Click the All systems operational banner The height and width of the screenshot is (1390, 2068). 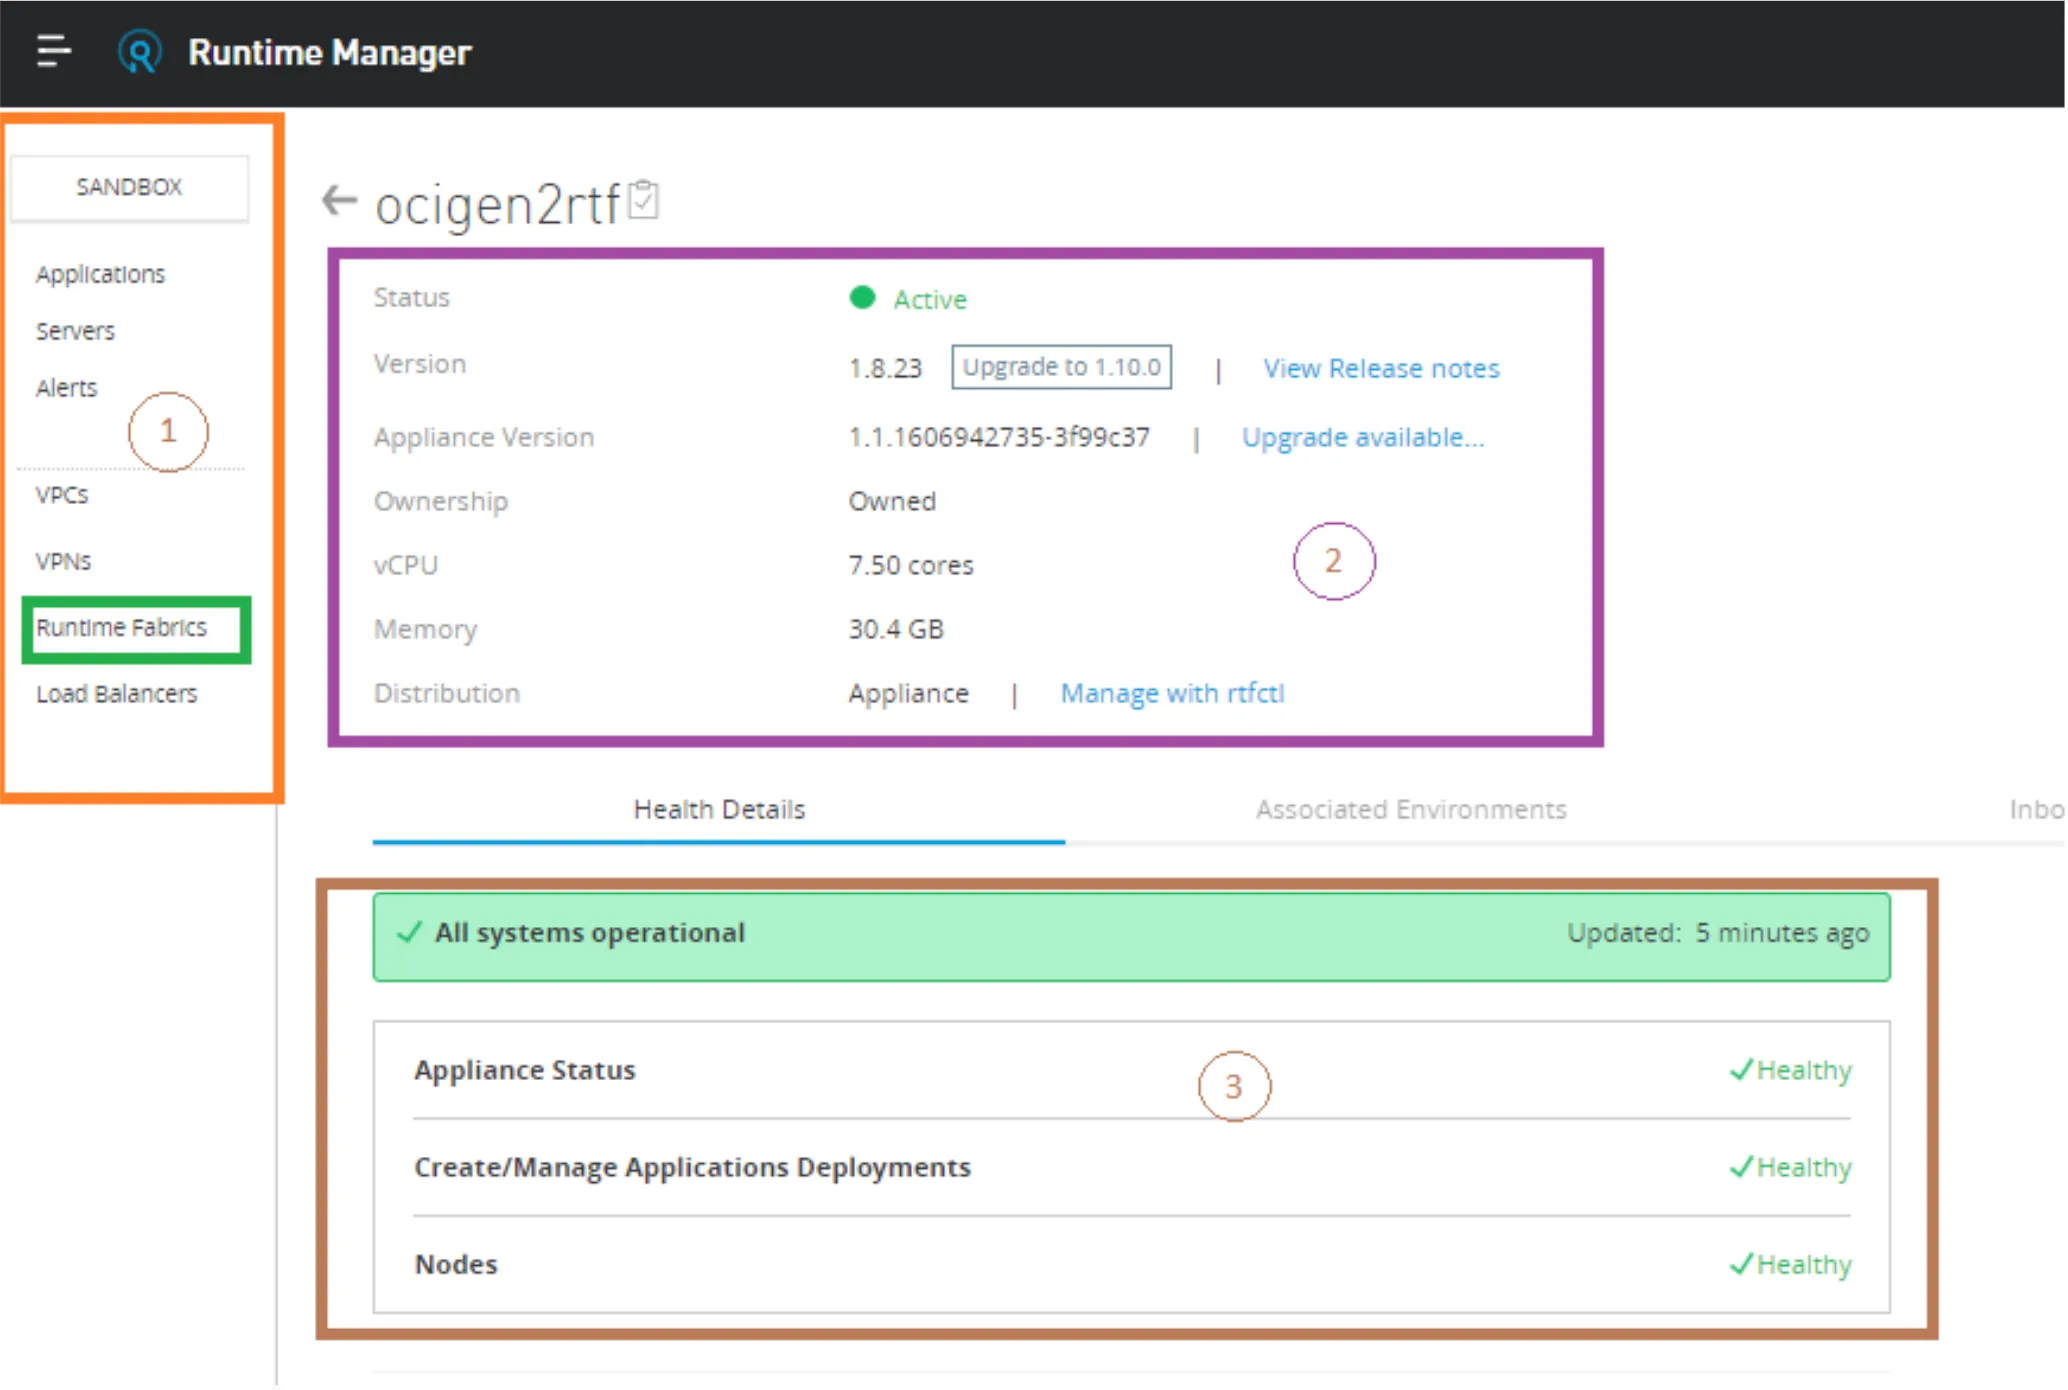click(1131, 937)
